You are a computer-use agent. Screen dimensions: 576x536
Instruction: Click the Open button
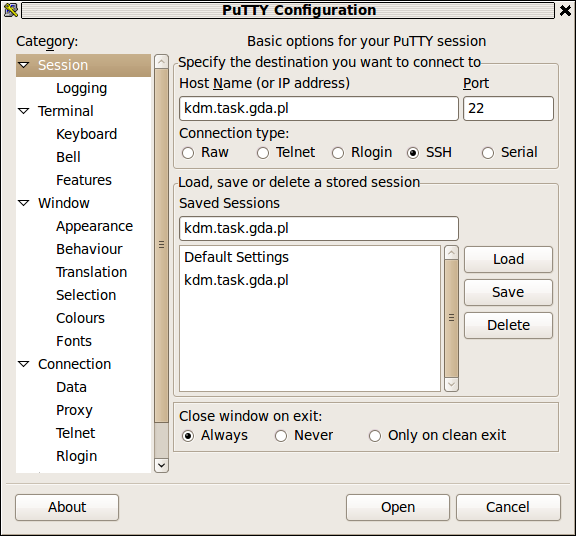click(x=398, y=507)
